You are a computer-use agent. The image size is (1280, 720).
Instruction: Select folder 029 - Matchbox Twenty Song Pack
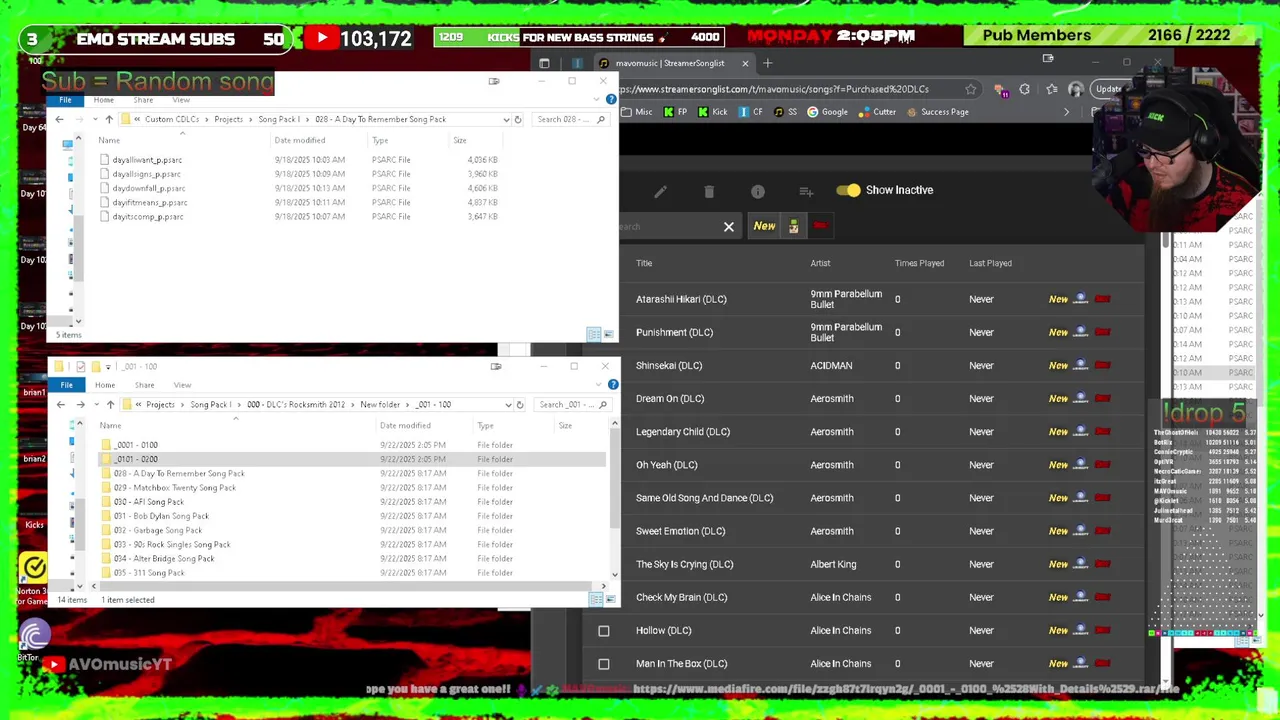tap(175, 488)
